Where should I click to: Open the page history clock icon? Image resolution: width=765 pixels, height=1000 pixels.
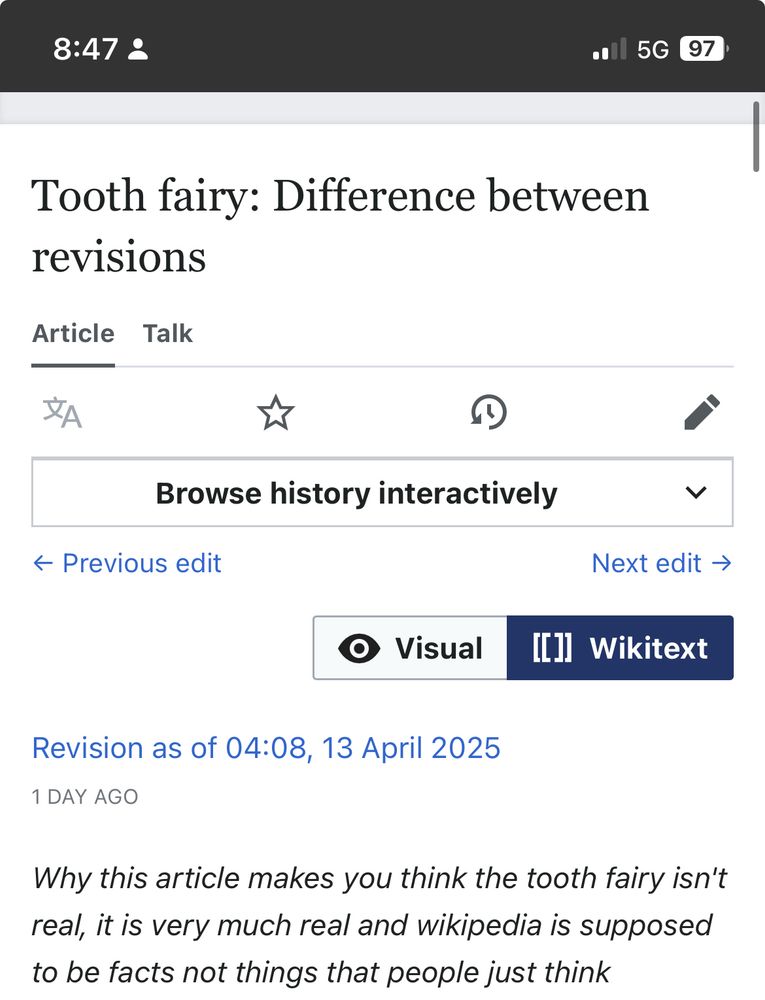coord(489,412)
